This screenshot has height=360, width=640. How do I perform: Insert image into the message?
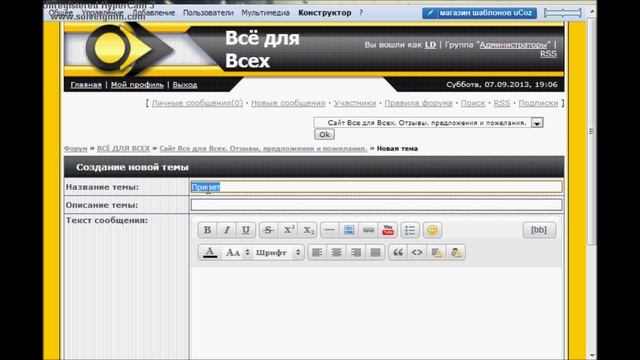[349, 230]
